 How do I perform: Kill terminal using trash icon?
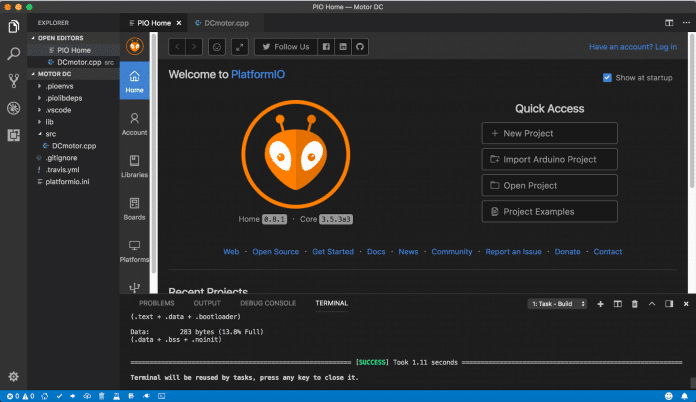[x=634, y=303]
